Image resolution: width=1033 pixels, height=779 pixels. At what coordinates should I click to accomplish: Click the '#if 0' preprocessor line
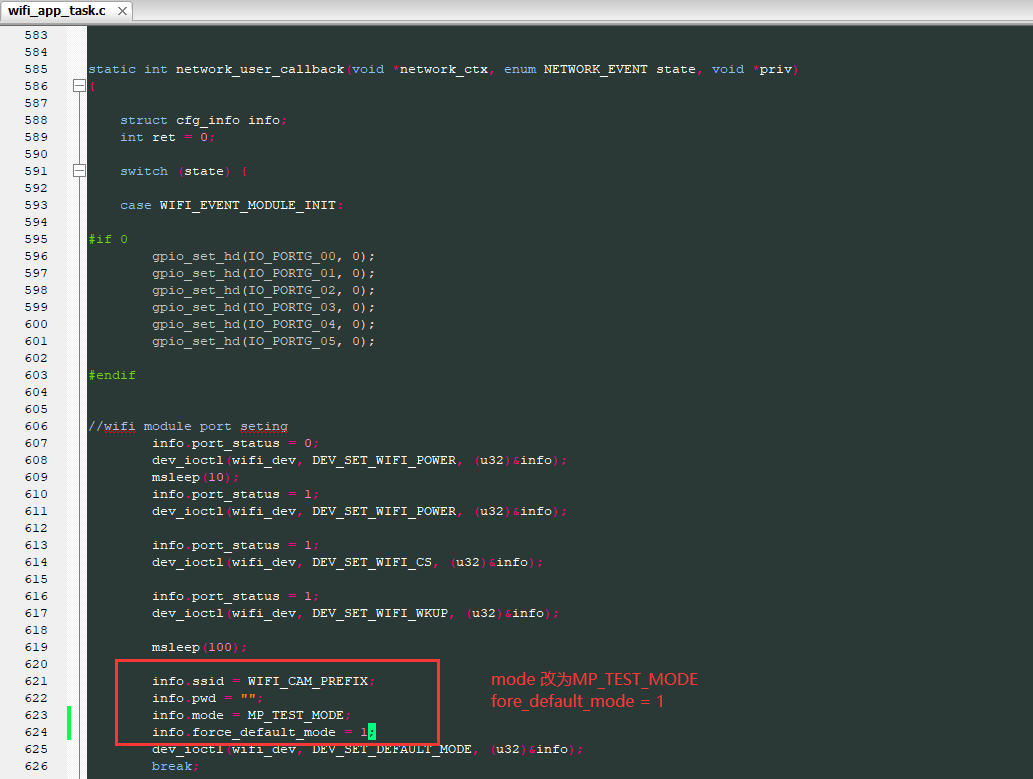click(x=108, y=239)
